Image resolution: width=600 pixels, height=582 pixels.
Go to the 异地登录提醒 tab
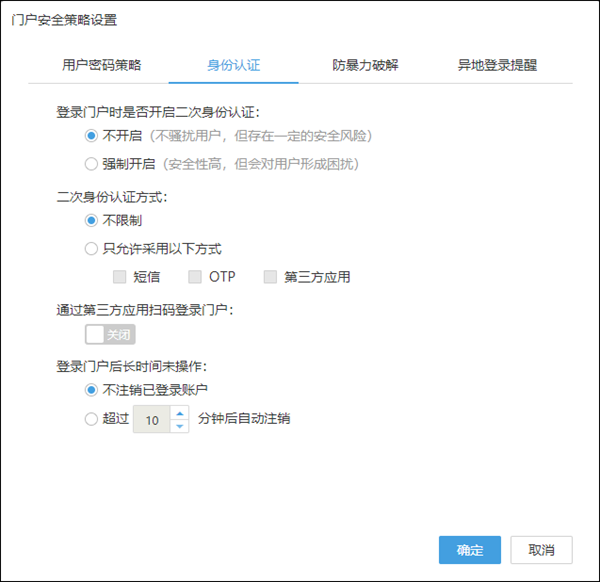point(497,65)
